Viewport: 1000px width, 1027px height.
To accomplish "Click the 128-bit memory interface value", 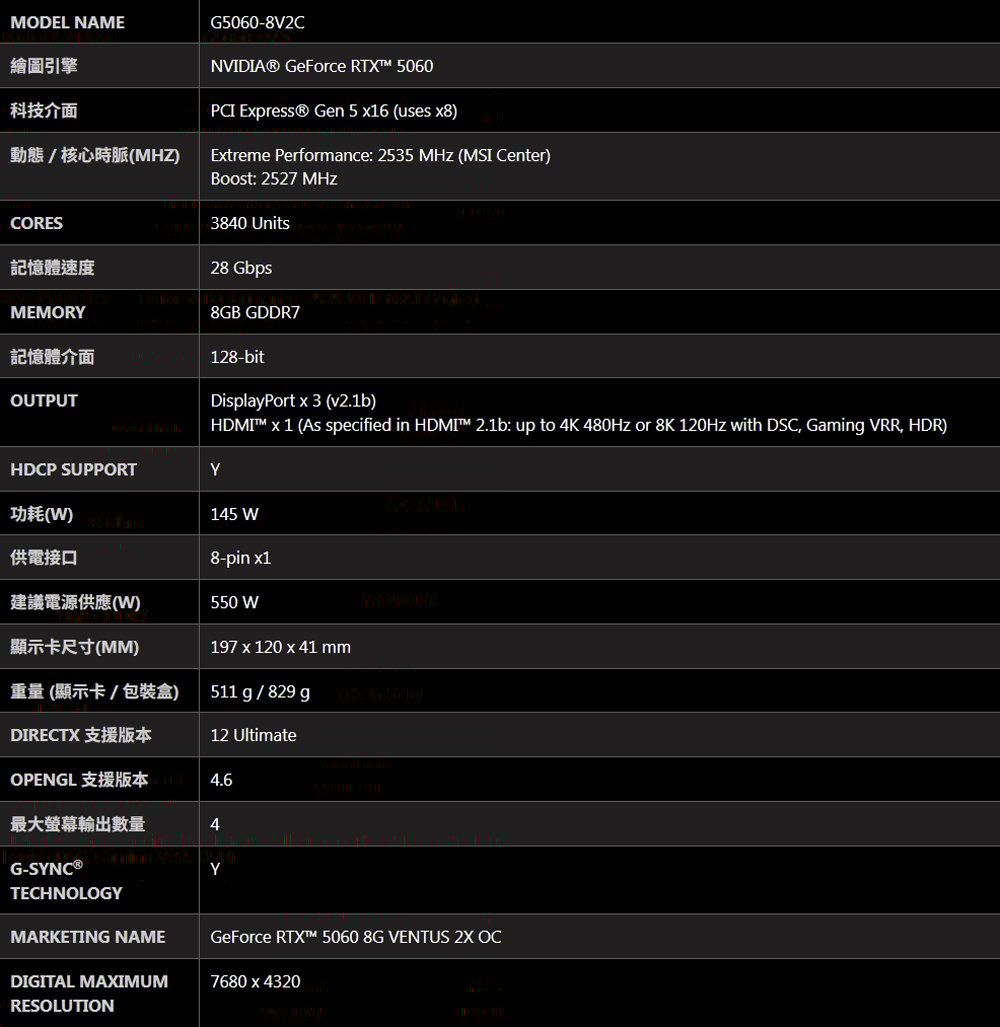I will (x=237, y=357).
